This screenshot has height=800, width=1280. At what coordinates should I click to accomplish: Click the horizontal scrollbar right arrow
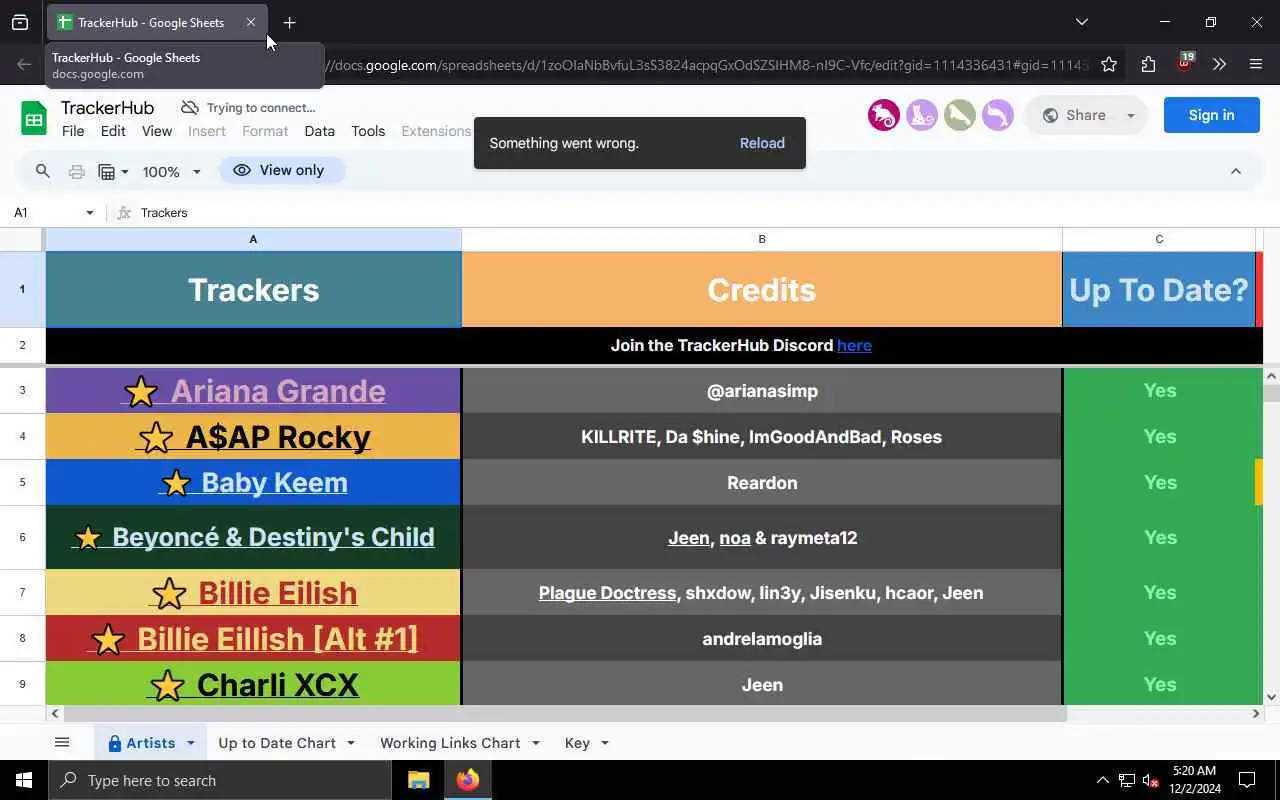coord(1256,714)
